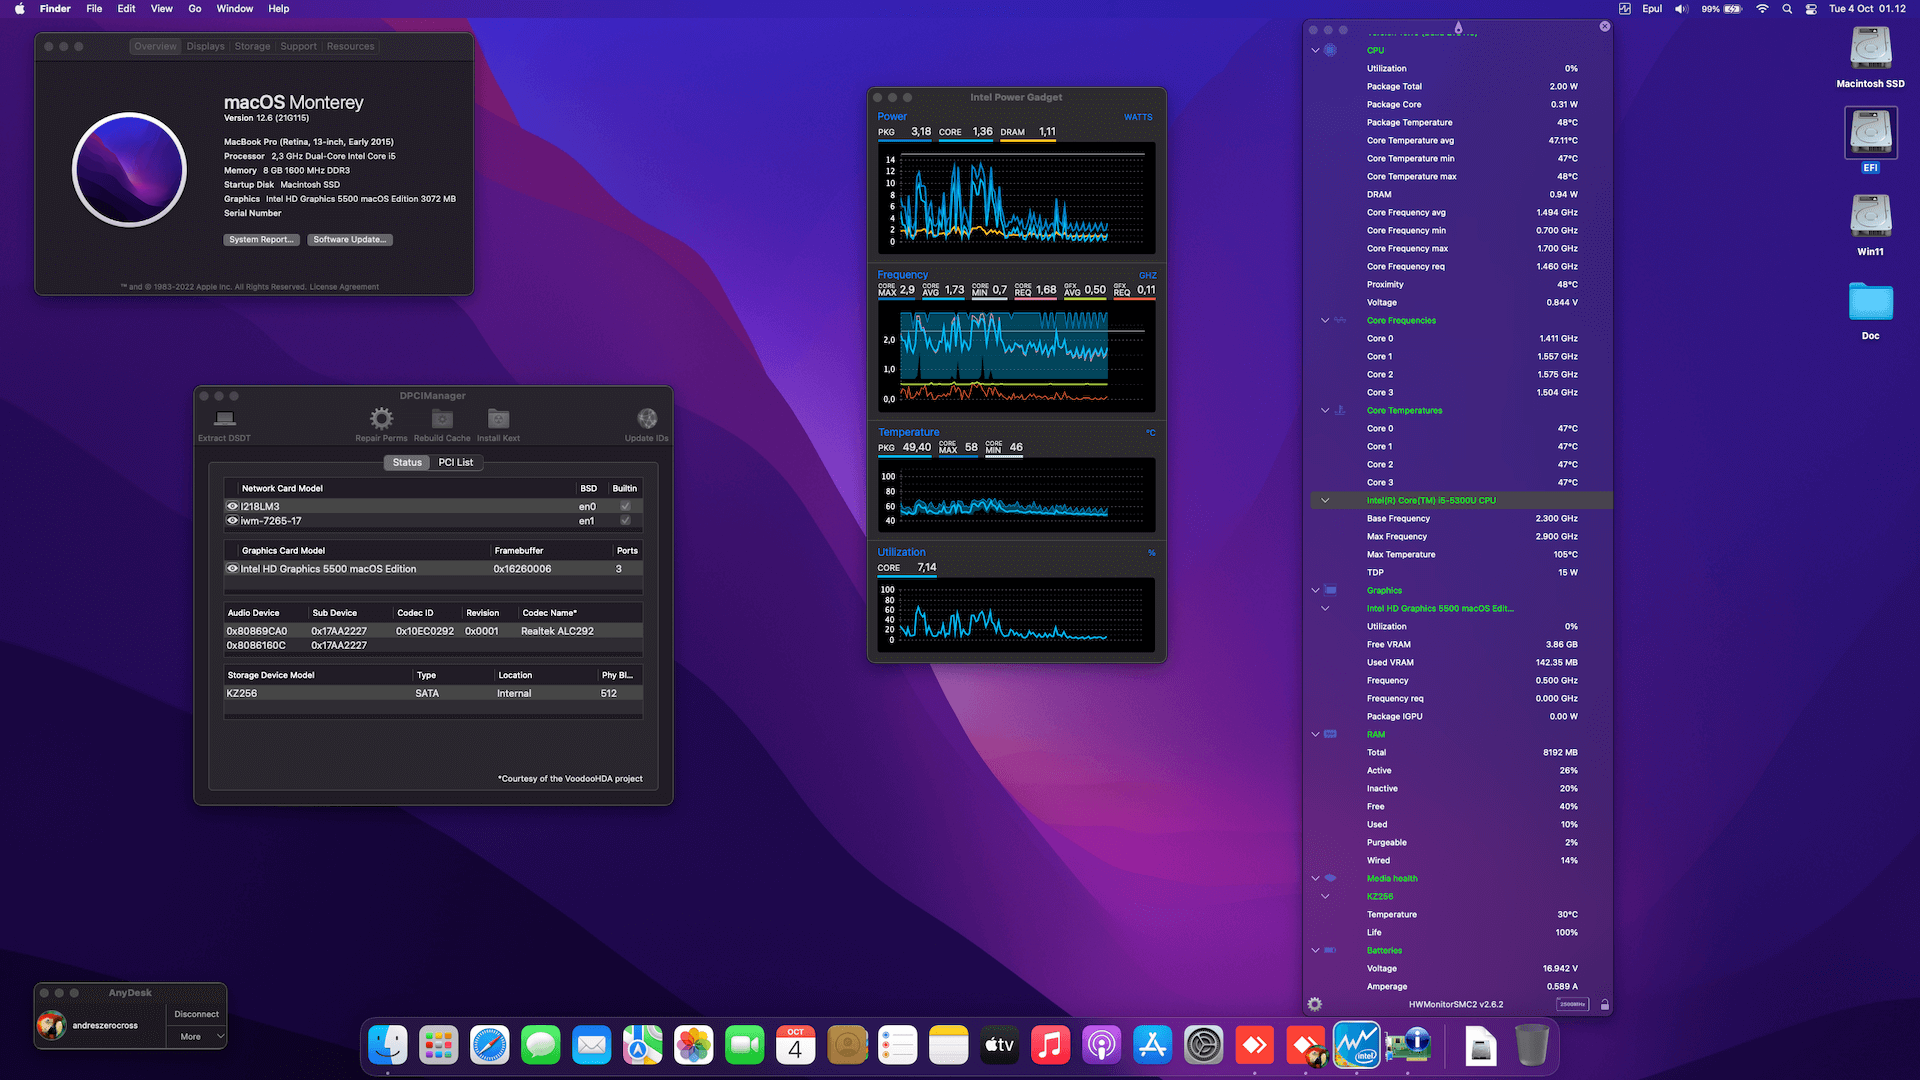Collapse Core Frequencies group

coord(1325,320)
